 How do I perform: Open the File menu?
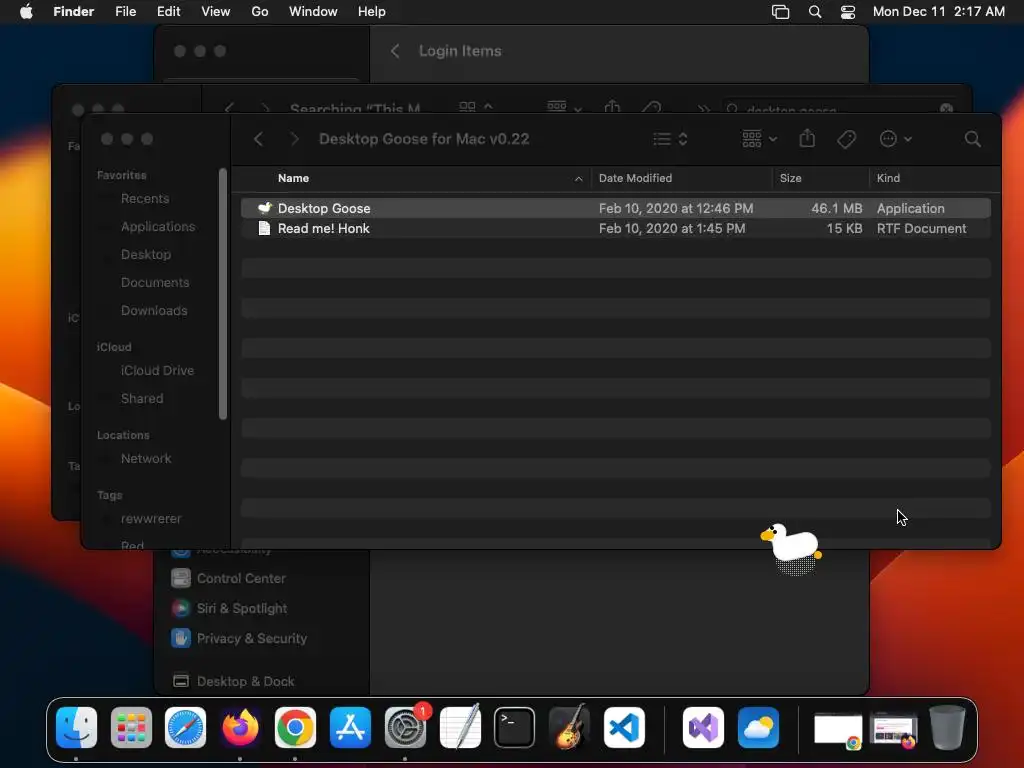[125, 12]
